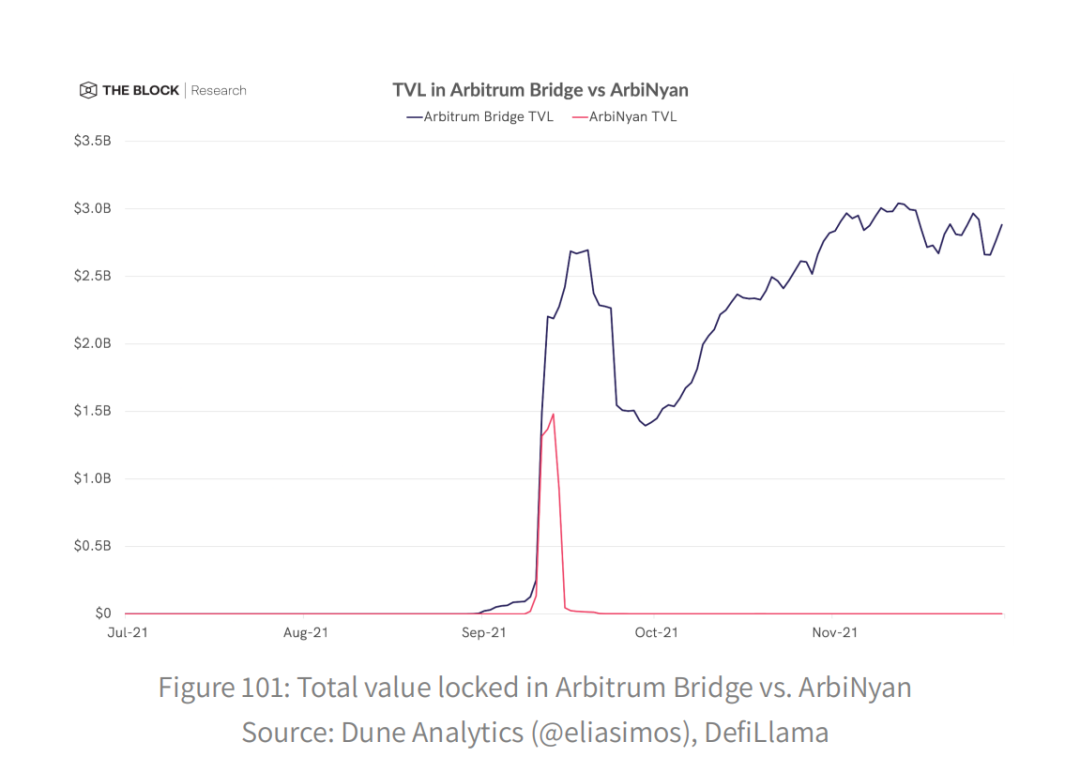Click the Research label next to logo
This screenshot has width=1080, height=772.
tap(218, 90)
